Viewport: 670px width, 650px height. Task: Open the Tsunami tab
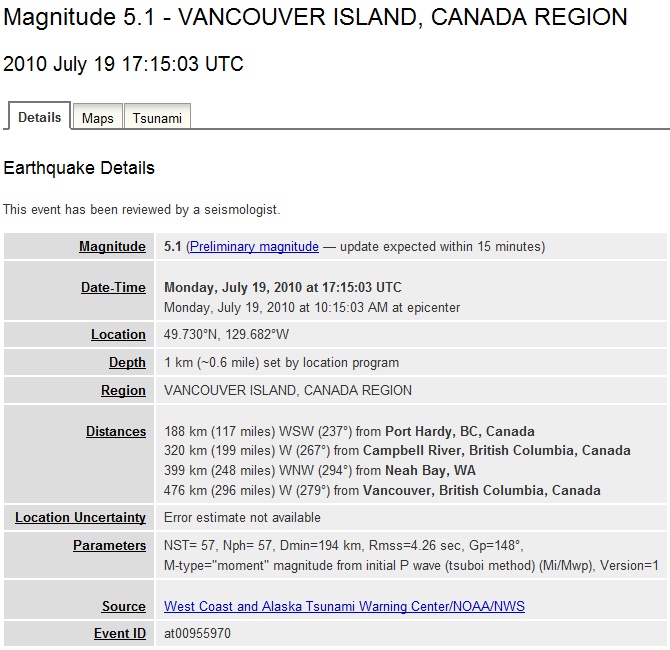(157, 116)
